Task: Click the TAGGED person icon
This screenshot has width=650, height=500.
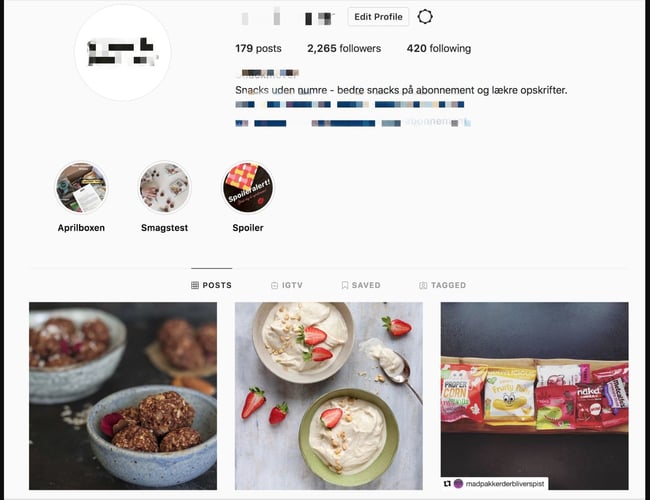Action: [x=423, y=285]
